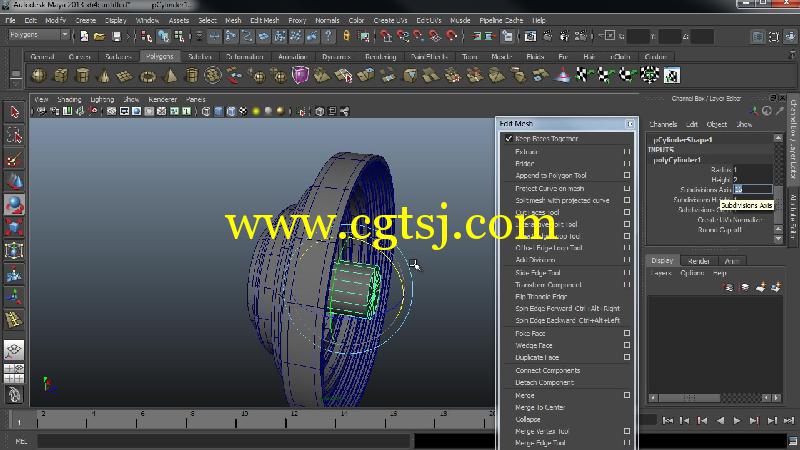The height and width of the screenshot is (450, 800).
Task: Activate the Lasso select tool
Action: click(14, 135)
